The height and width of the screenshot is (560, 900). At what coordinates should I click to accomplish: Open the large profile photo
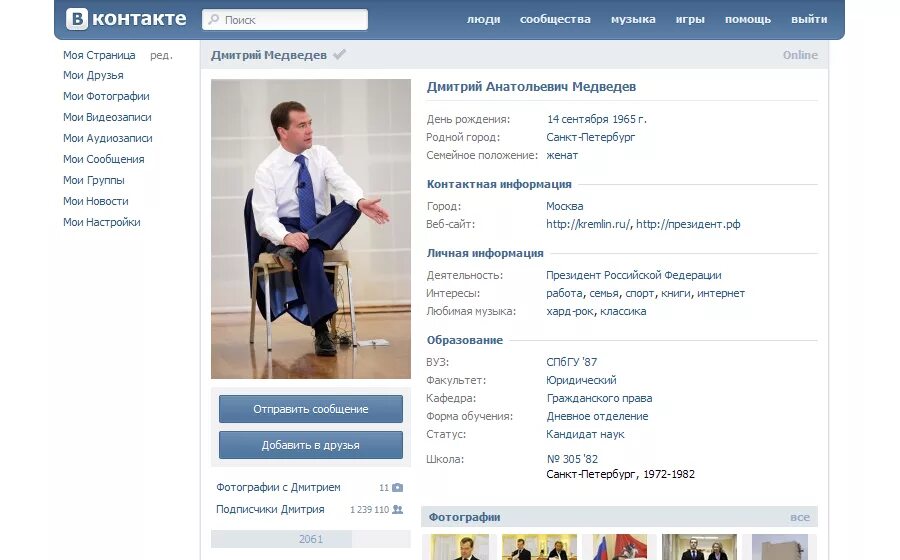[311, 229]
